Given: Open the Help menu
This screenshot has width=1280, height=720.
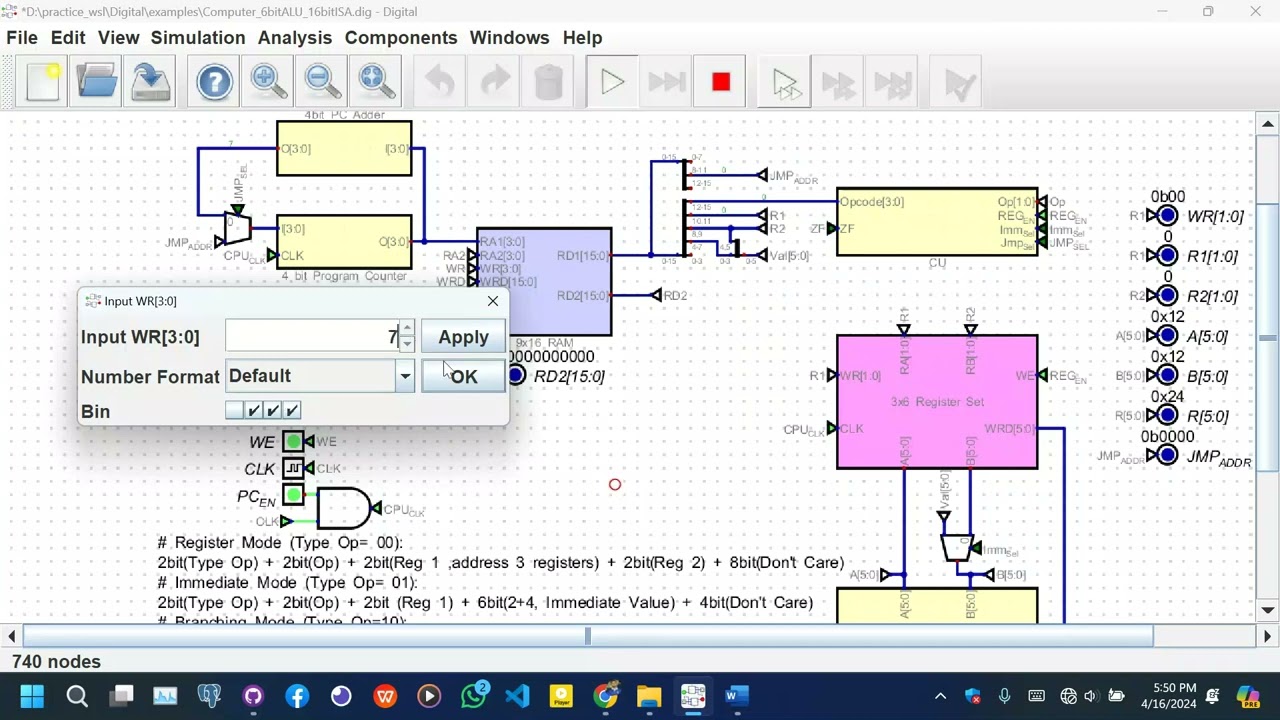Looking at the screenshot, I should pyautogui.click(x=582, y=37).
